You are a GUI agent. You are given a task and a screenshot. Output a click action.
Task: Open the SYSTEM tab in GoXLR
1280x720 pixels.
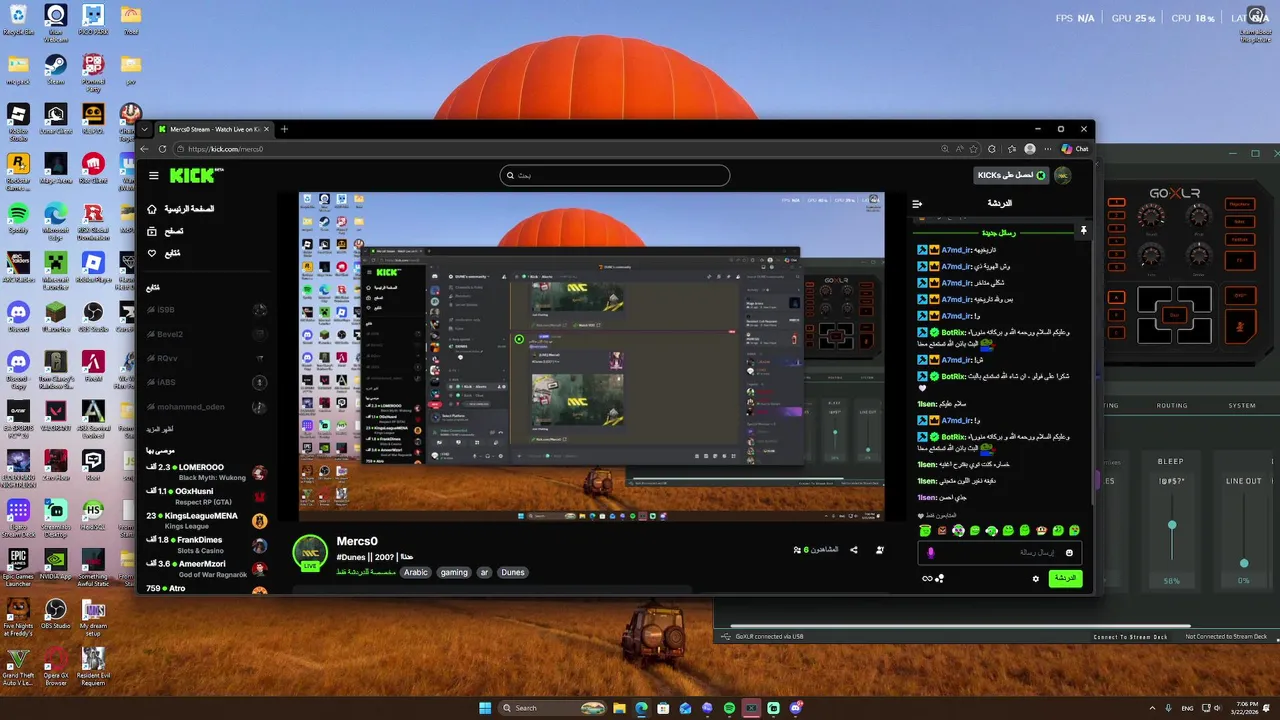click(x=1242, y=406)
